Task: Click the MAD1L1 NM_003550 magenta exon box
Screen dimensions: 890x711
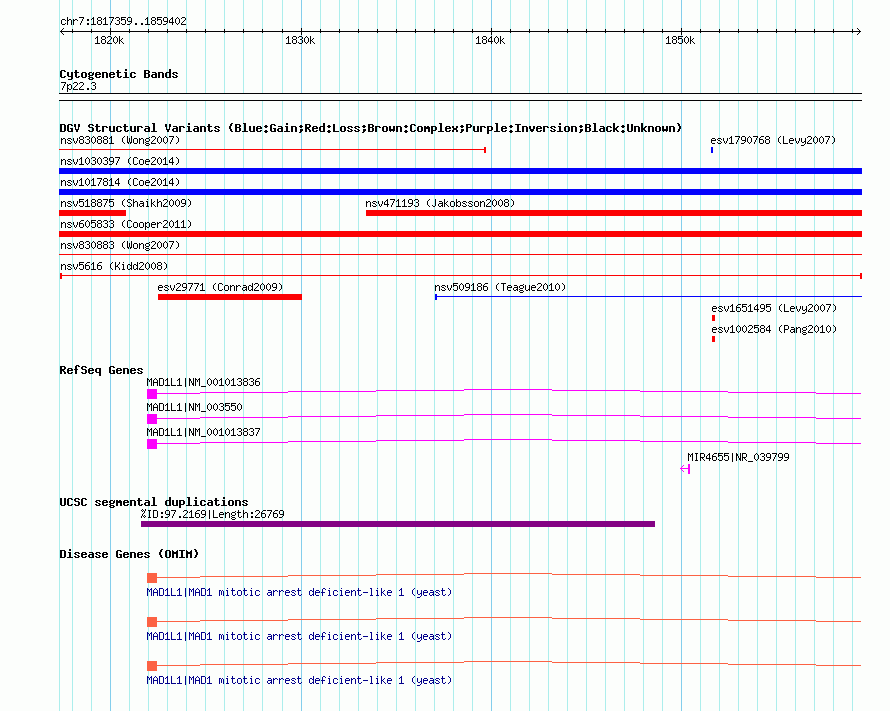Action: 152,419
